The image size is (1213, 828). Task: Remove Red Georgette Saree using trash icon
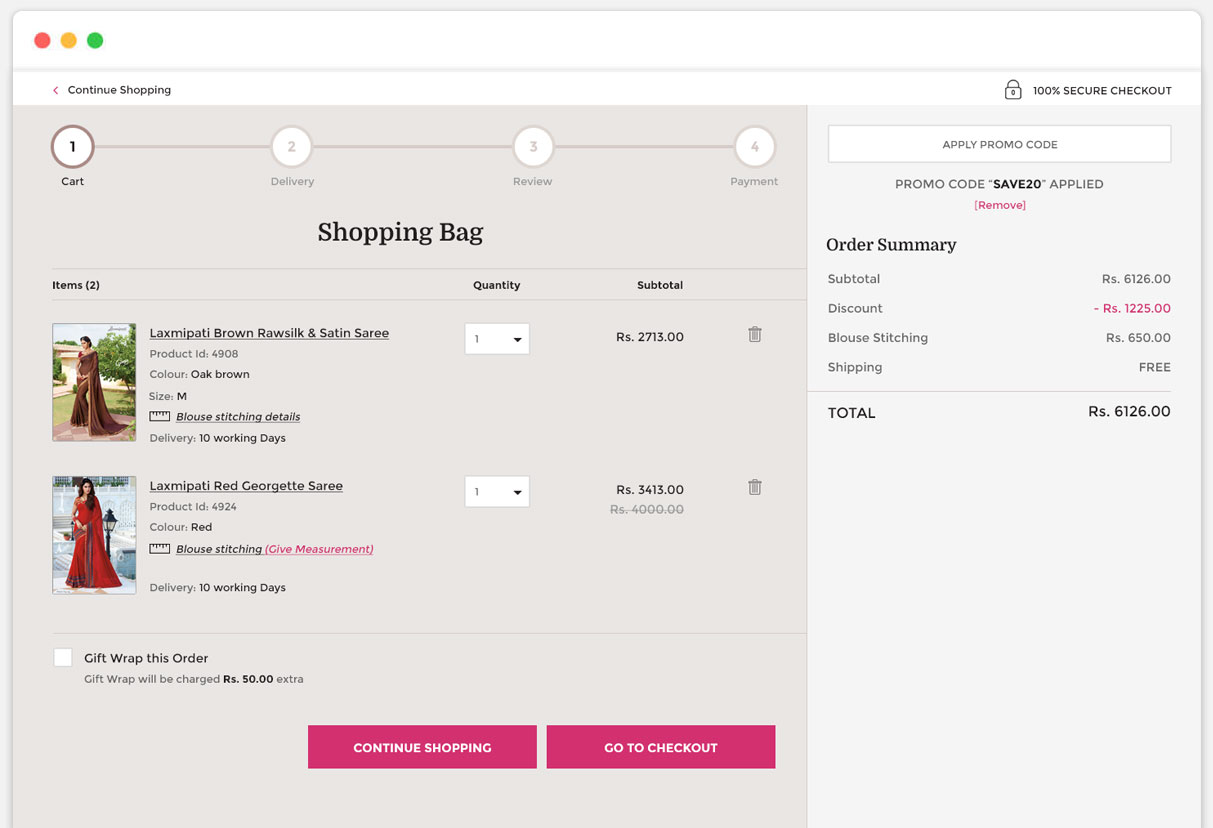755,488
